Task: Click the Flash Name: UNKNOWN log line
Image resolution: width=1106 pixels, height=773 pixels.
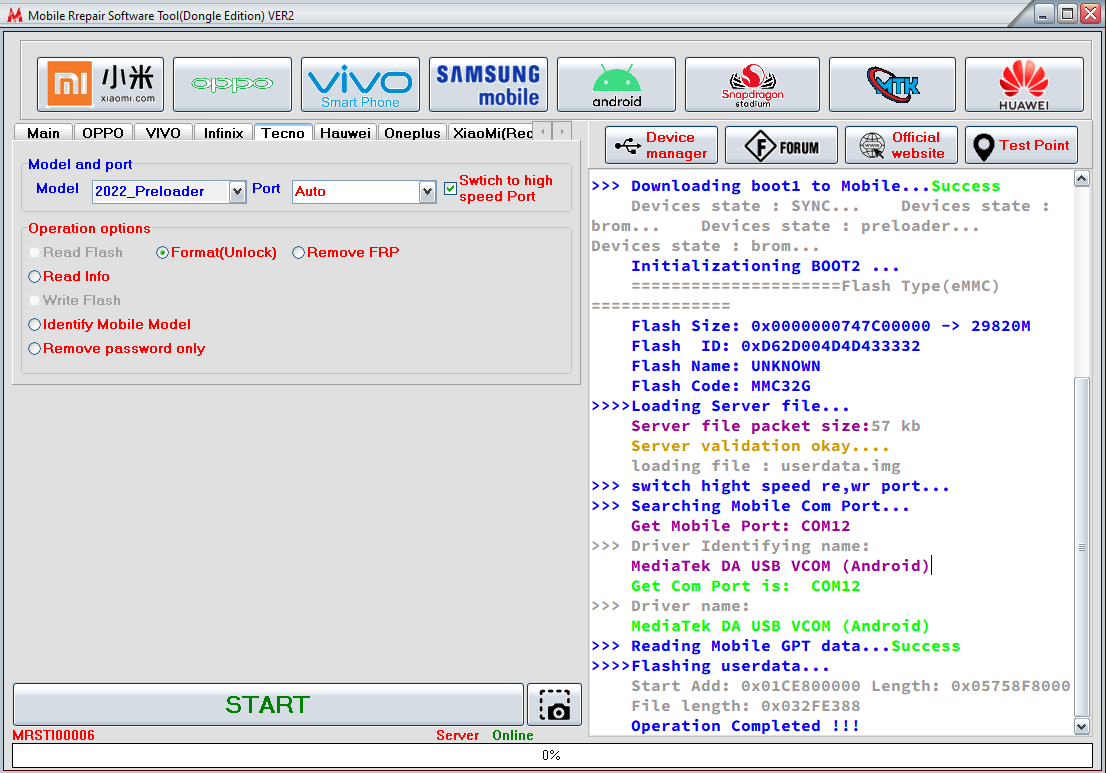Action: click(x=726, y=366)
